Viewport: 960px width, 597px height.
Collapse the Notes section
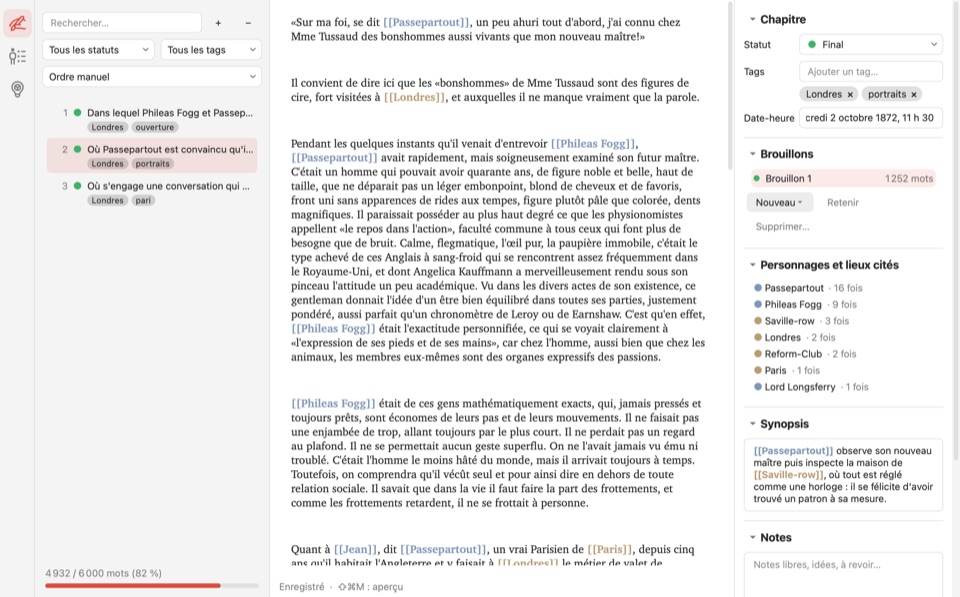tap(752, 538)
